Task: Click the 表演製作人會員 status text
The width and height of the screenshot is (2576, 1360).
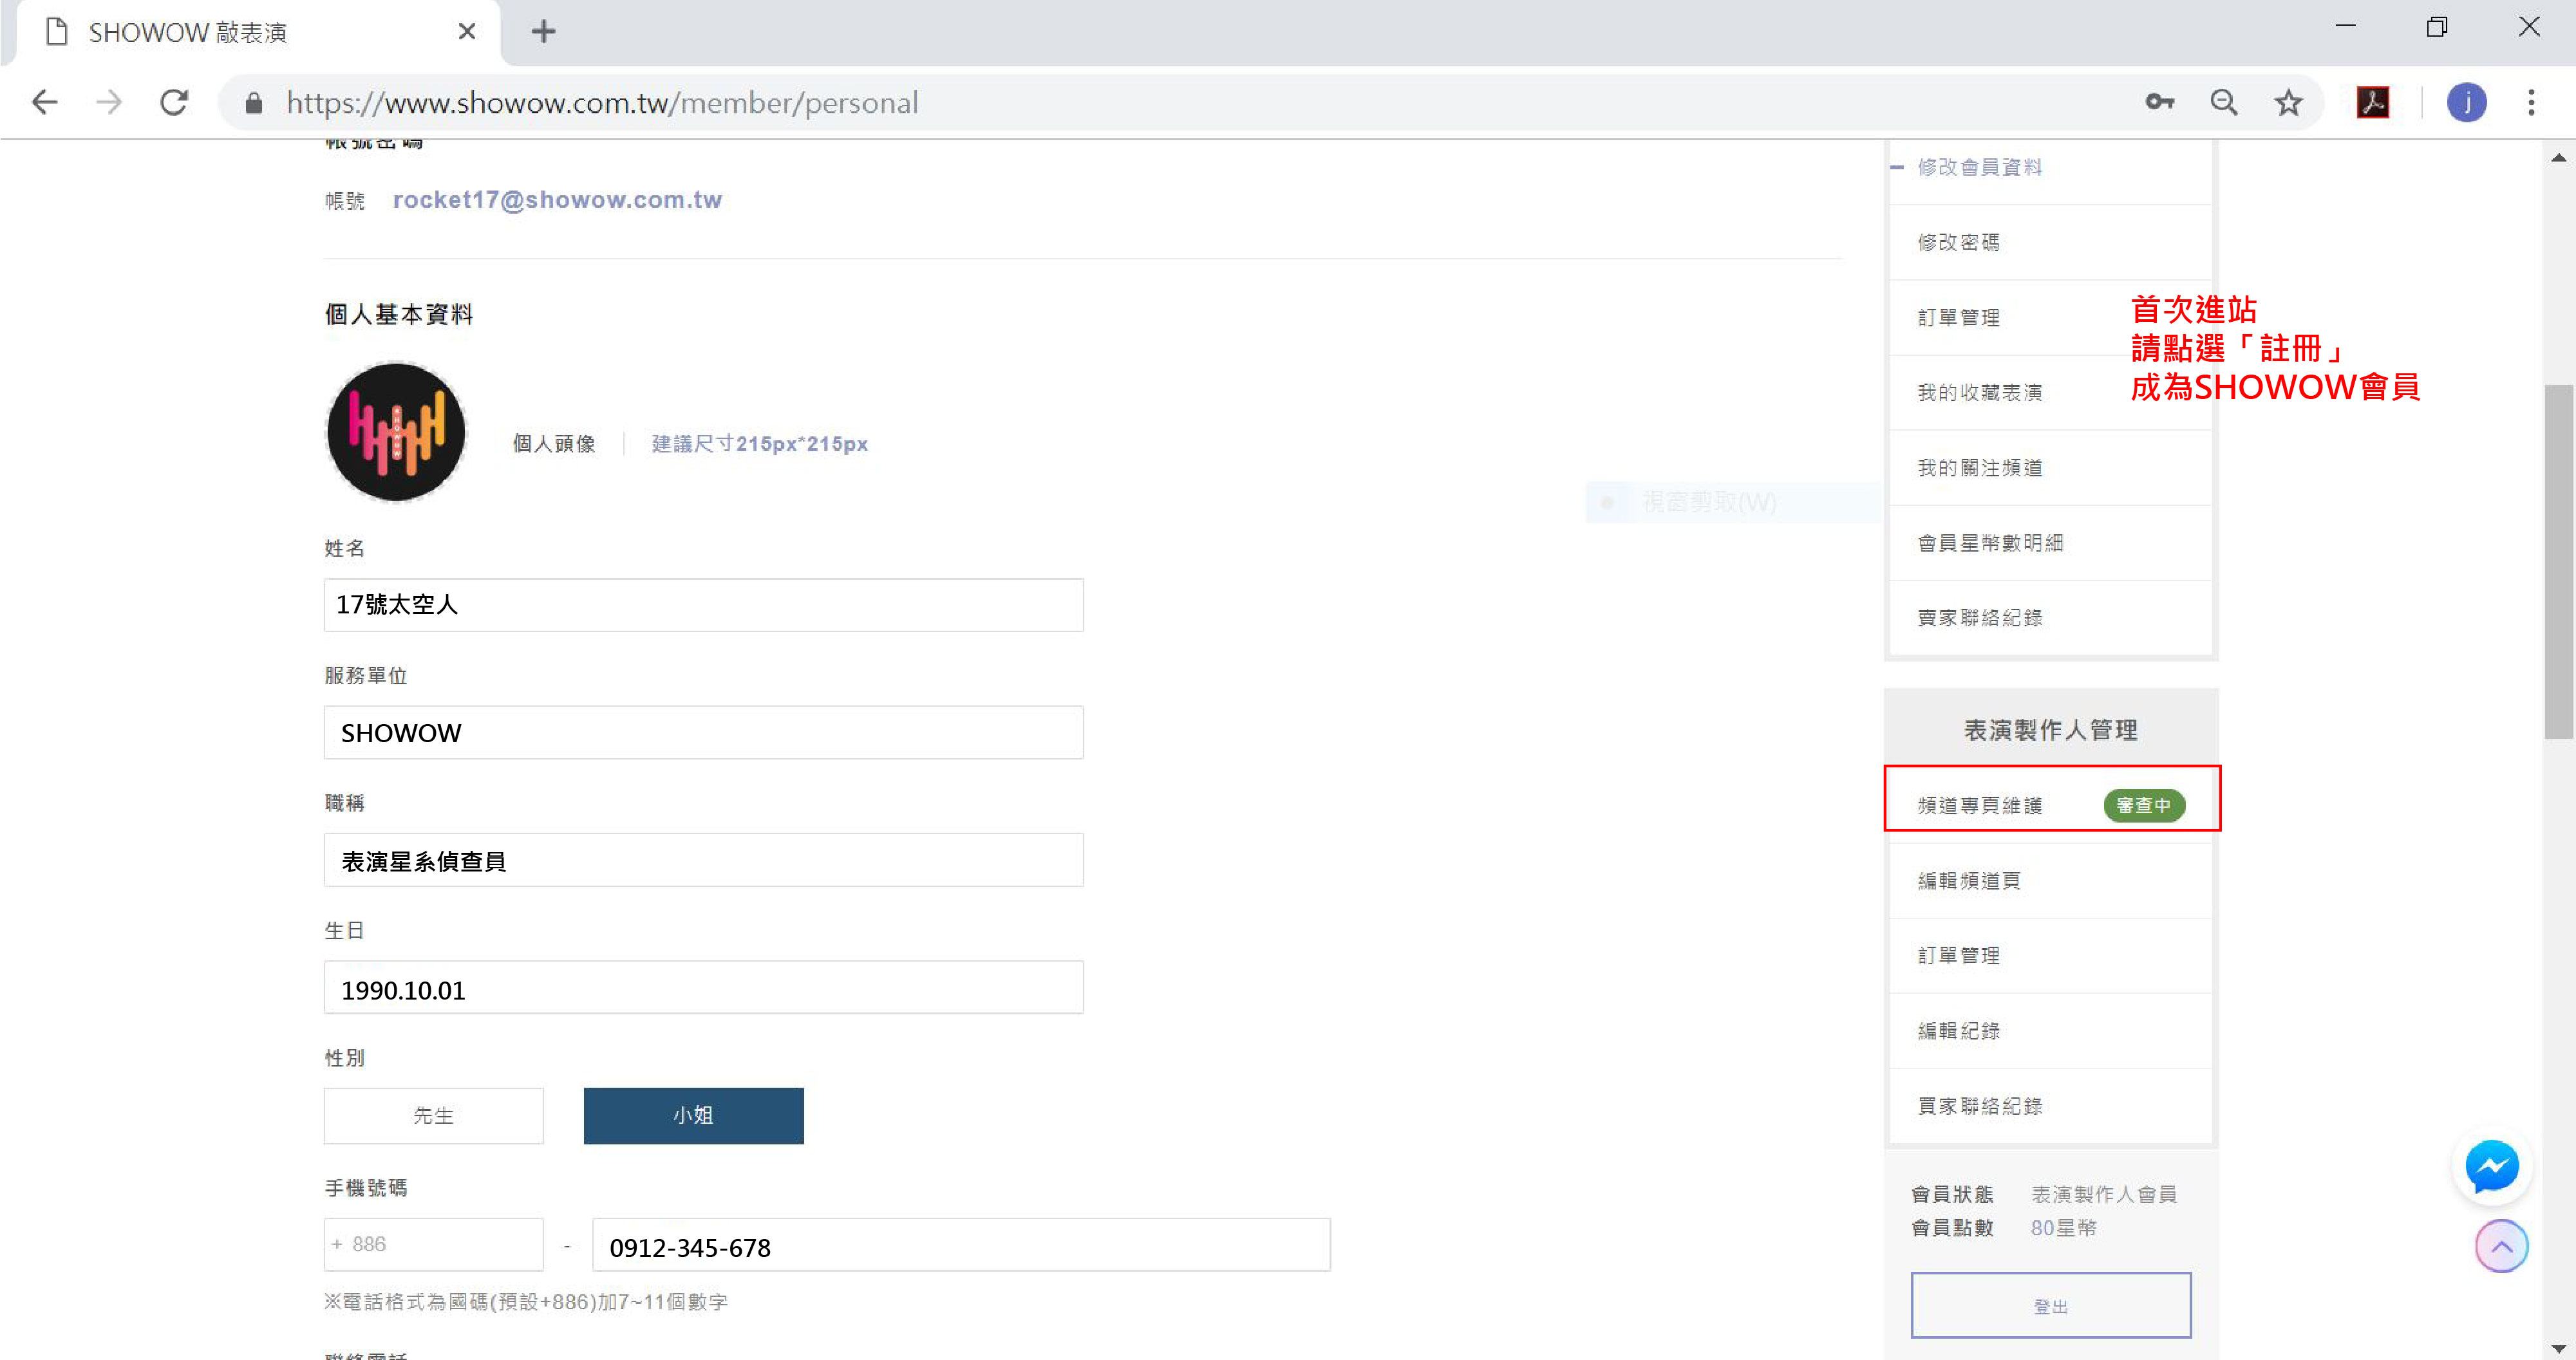Action: [x=2104, y=1195]
